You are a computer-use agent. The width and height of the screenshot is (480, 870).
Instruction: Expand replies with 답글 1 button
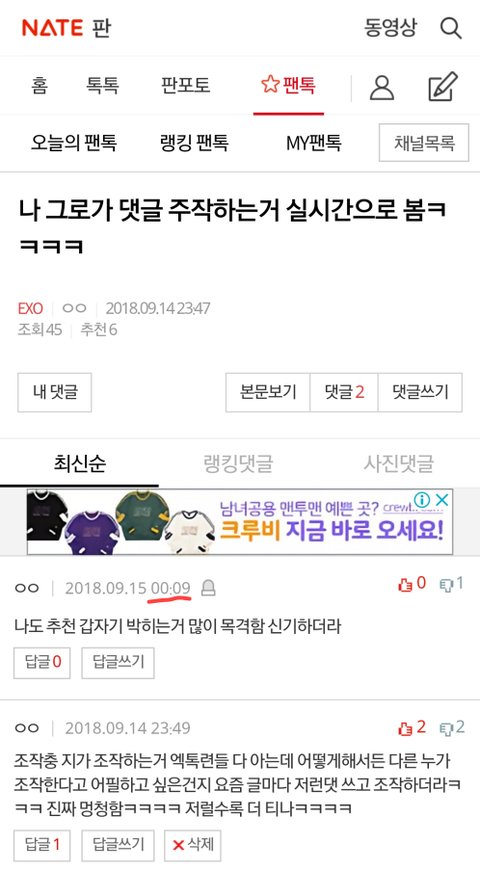click(x=42, y=845)
